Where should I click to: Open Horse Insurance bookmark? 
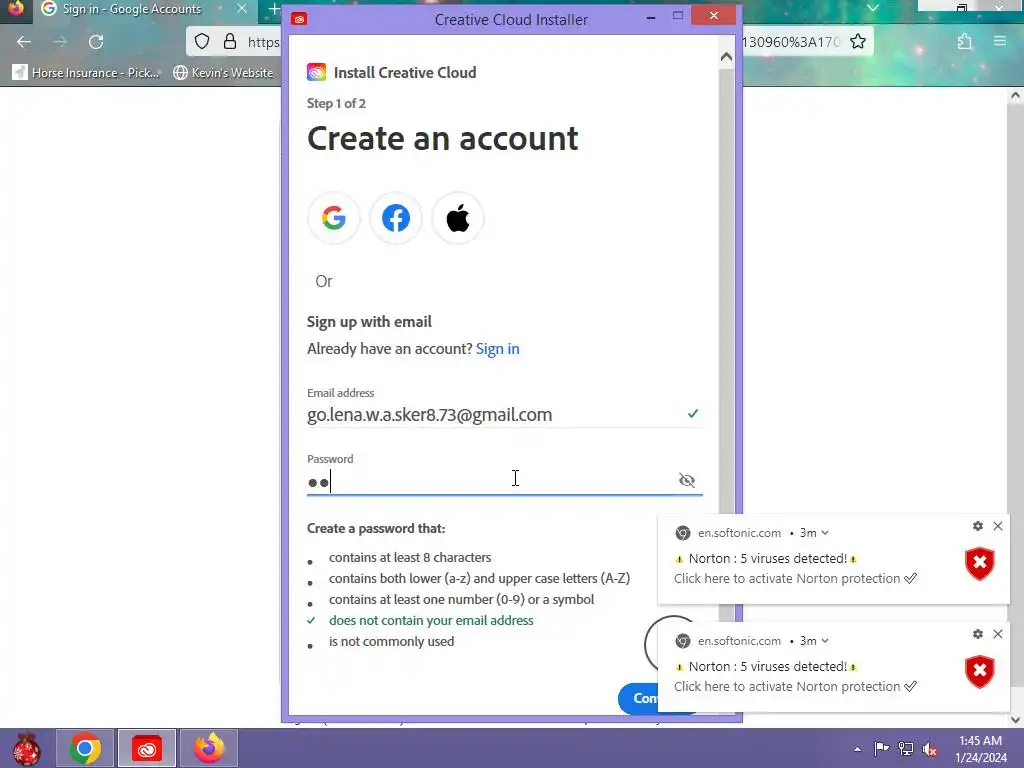click(x=86, y=72)
